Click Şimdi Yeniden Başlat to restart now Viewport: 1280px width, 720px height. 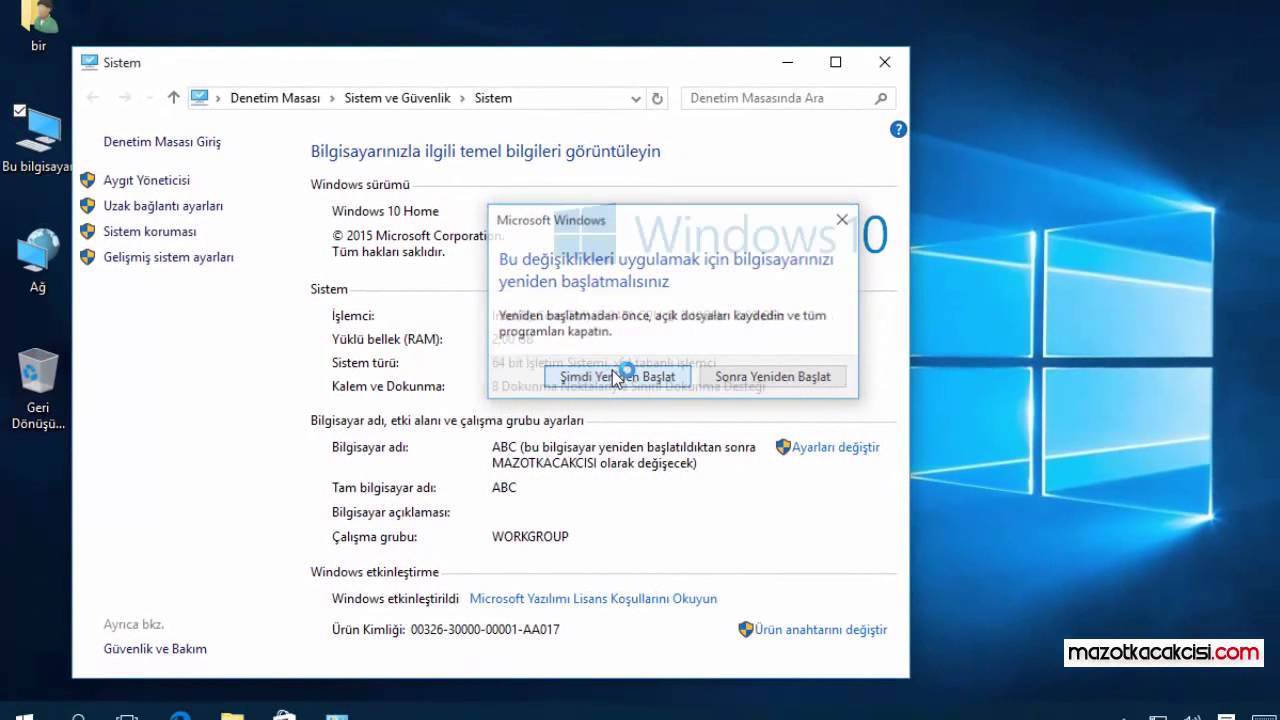[617, 377]
